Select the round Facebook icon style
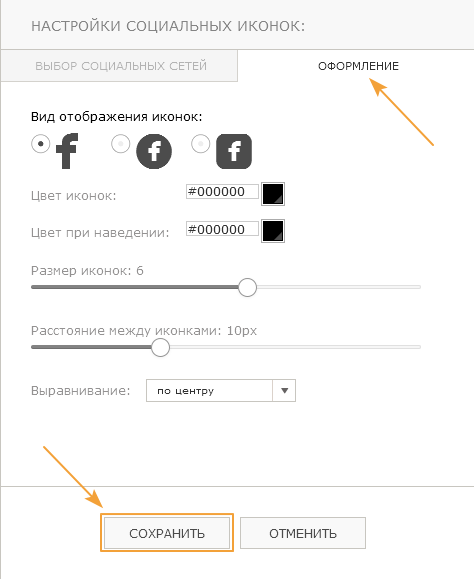 click(154, 151)
